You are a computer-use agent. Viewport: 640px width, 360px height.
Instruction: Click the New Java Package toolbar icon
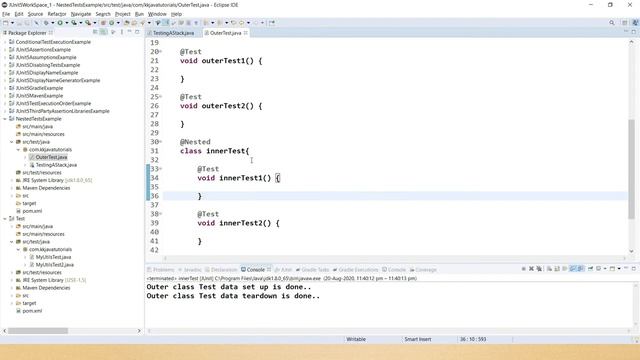[103, 23]
